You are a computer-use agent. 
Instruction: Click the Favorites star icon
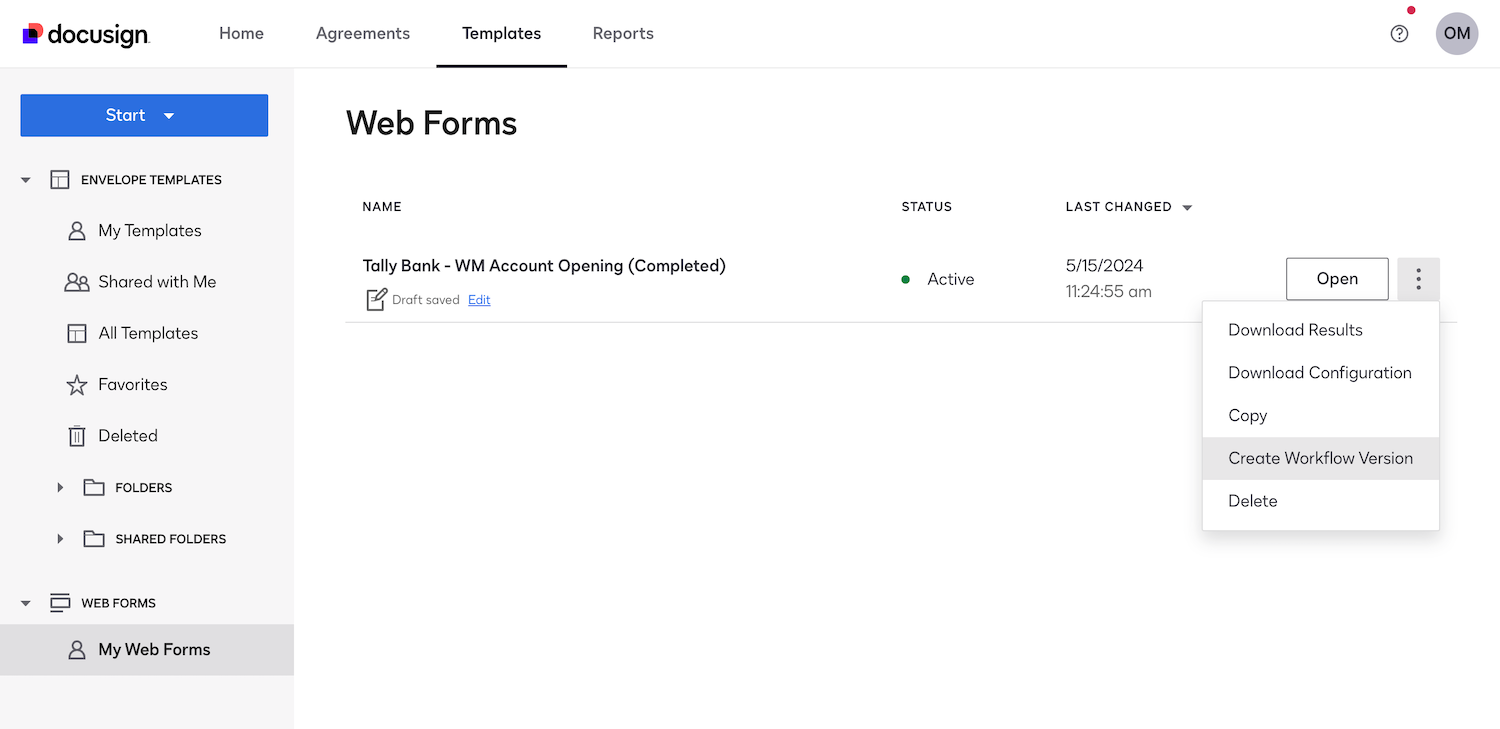tap(77, 384)
